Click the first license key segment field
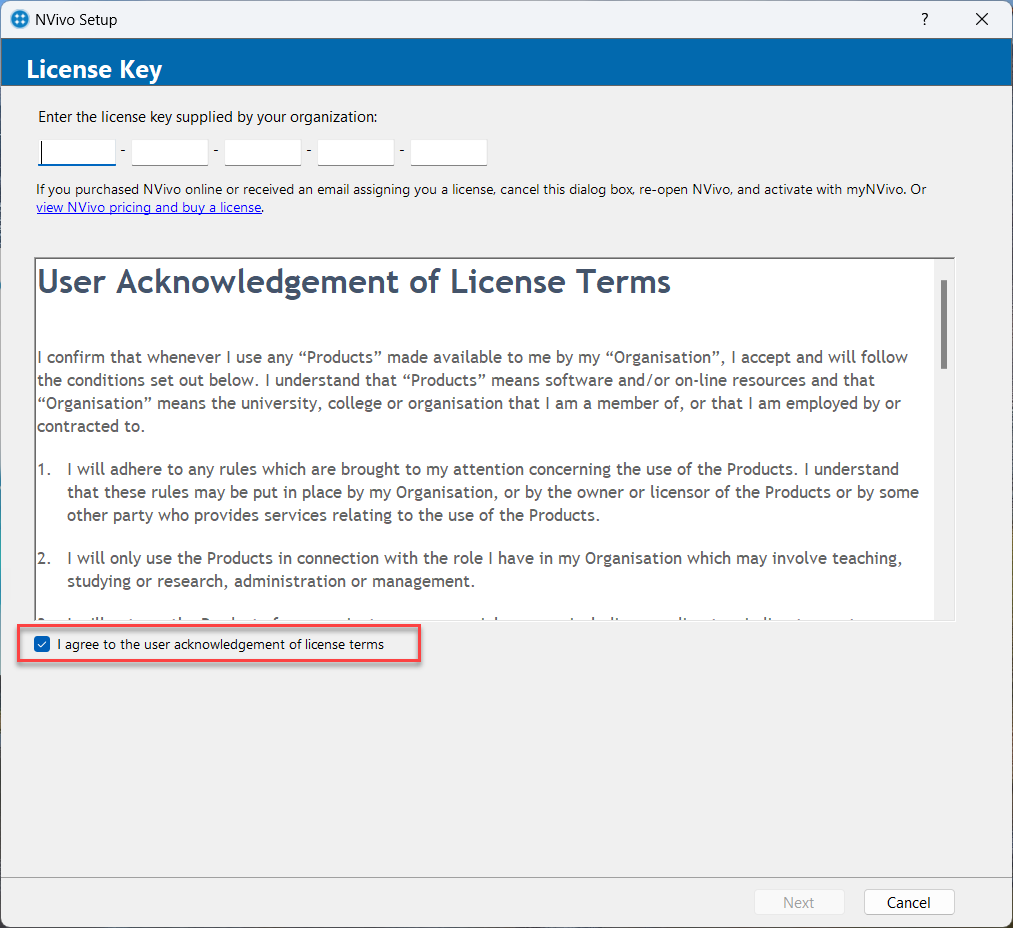Image resolution: width=1013 pixels, height=928 pixels. (x=78, y=152)
